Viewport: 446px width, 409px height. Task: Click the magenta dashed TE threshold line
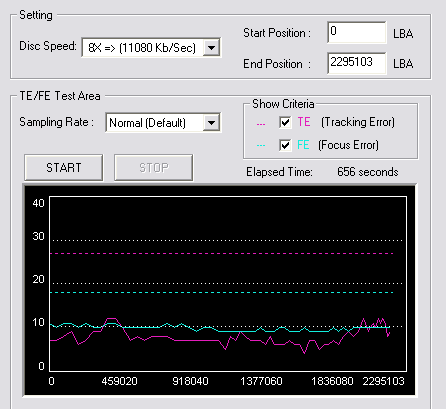222,254
